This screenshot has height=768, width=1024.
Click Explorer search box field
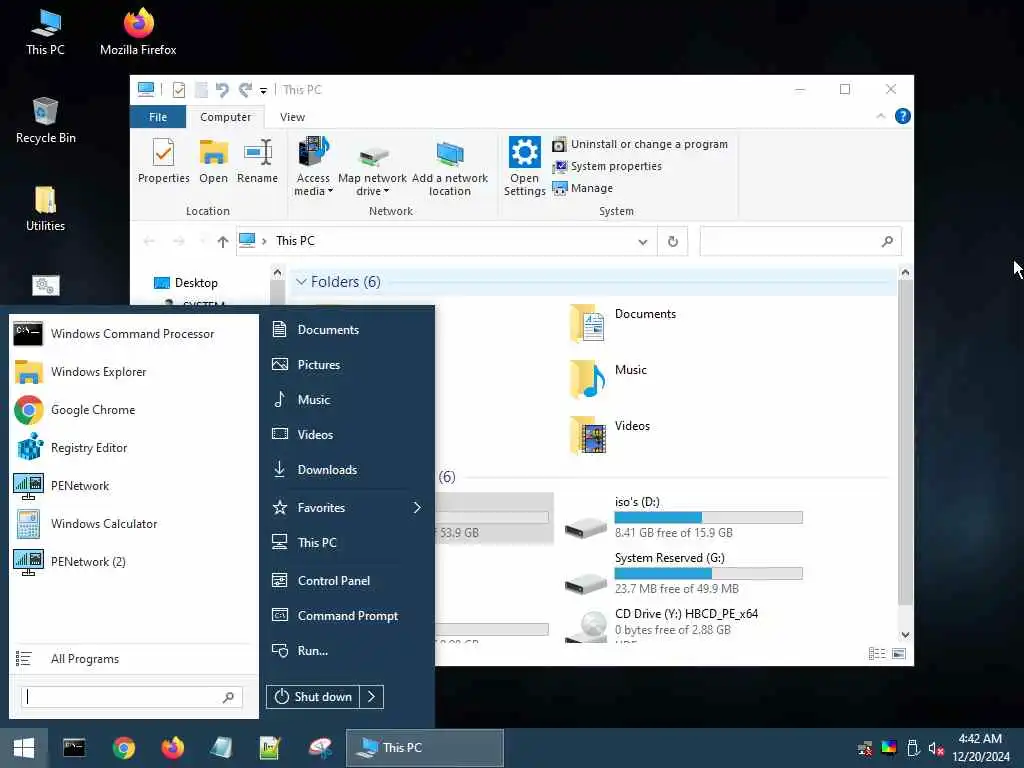800,242
